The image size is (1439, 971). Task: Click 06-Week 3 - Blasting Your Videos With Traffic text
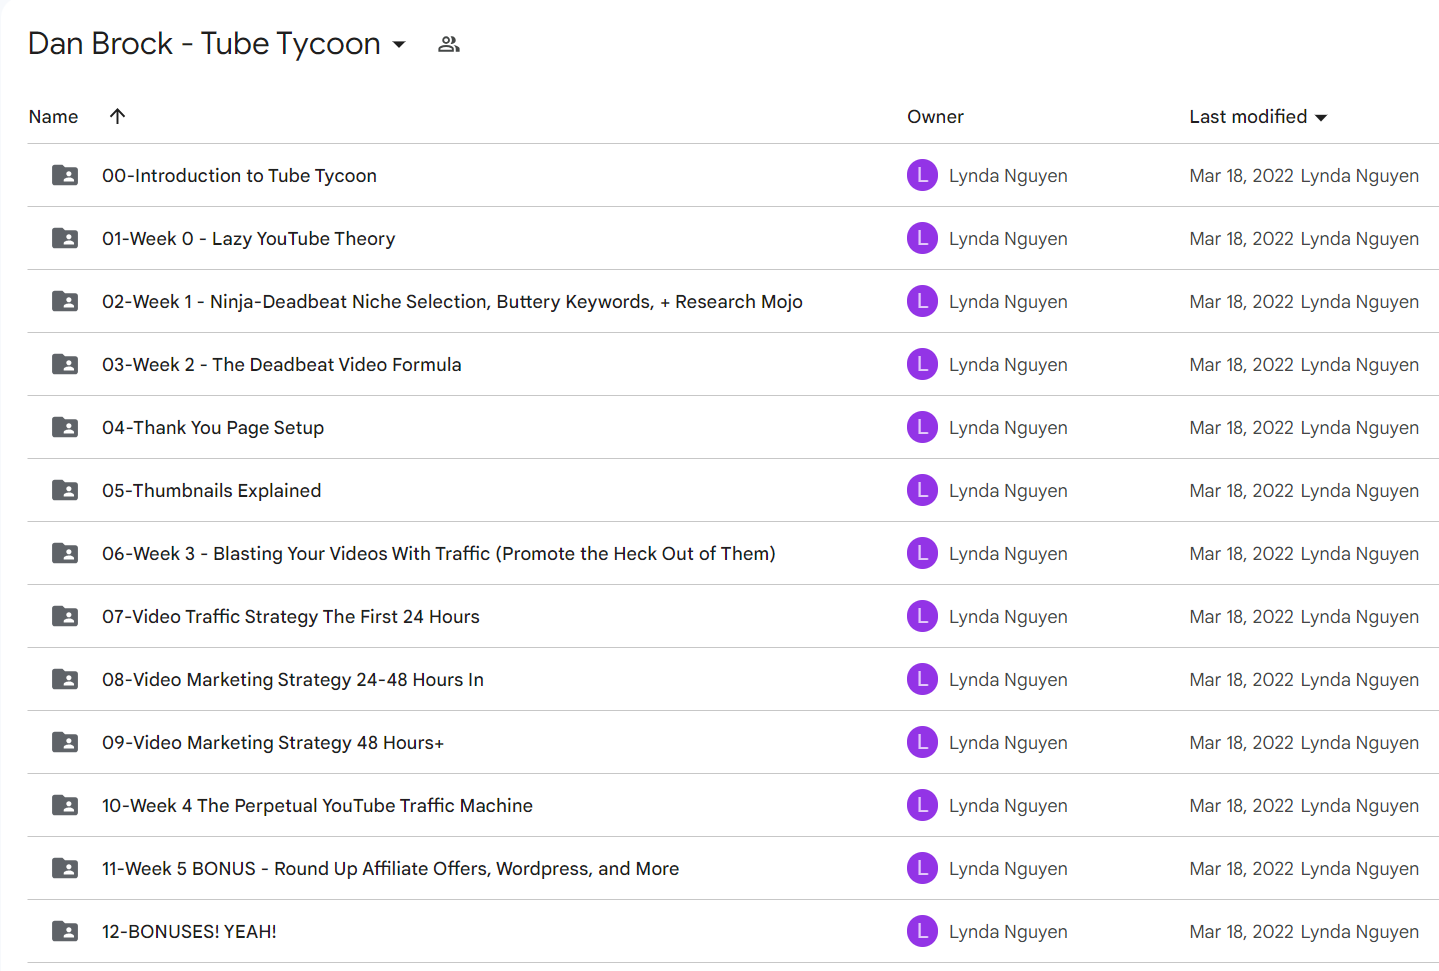click(438, 554)
